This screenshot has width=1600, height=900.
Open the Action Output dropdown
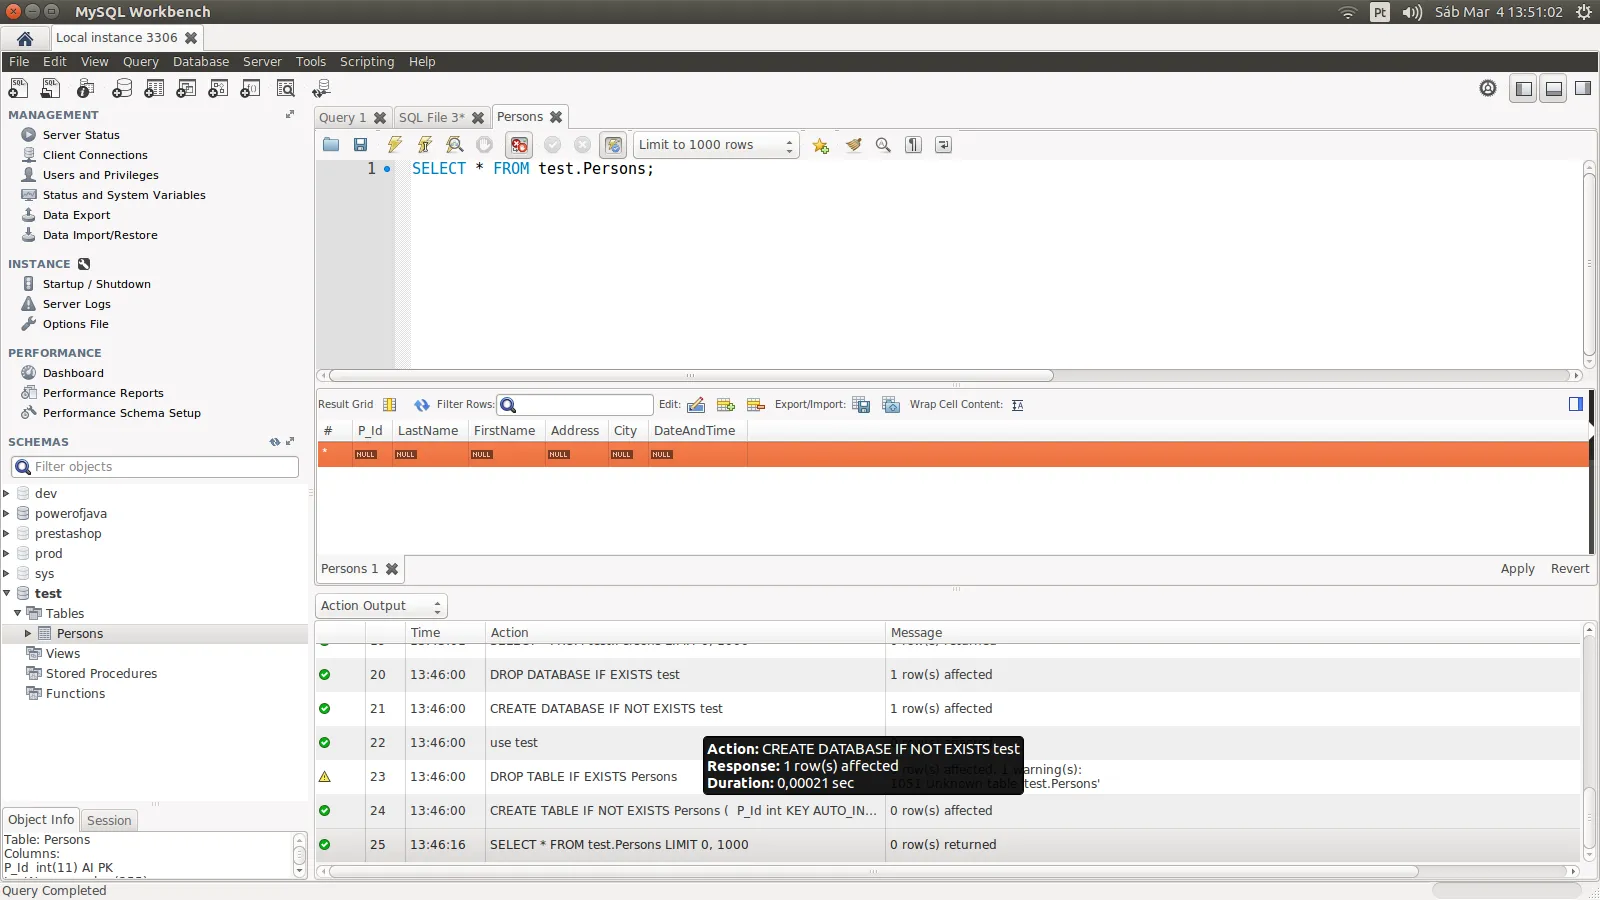[381, 606]
